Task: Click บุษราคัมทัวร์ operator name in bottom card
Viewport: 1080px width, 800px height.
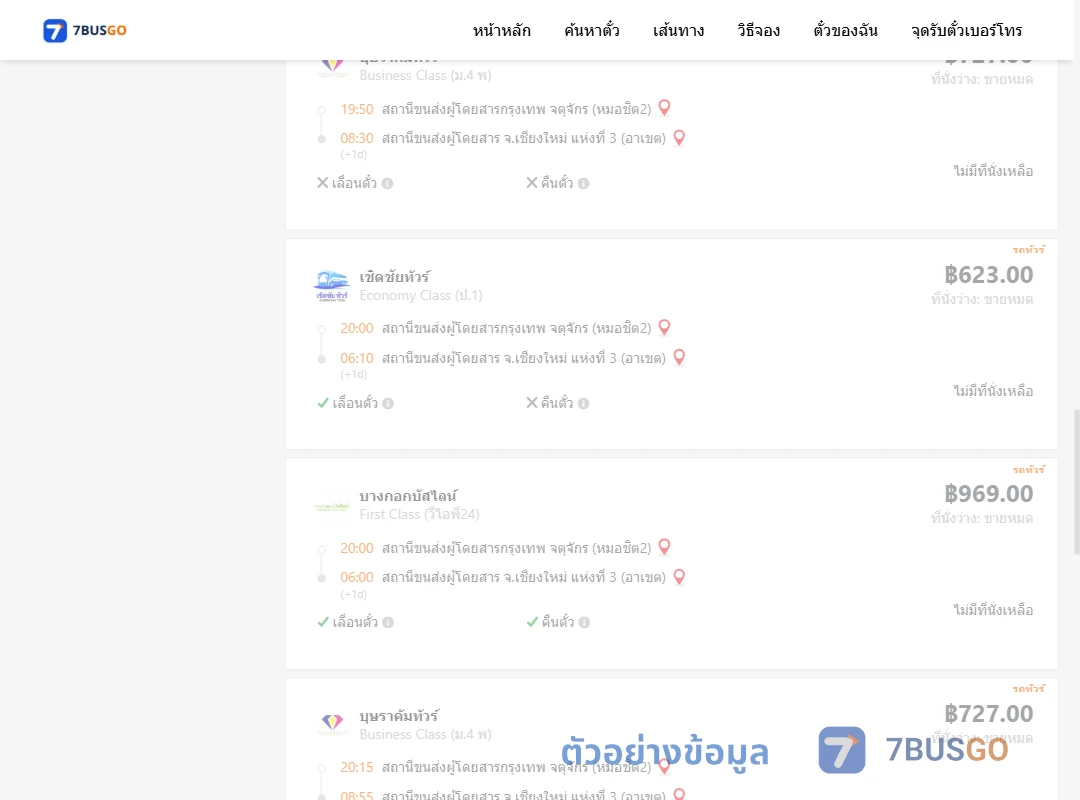Action: click(399, 716)
